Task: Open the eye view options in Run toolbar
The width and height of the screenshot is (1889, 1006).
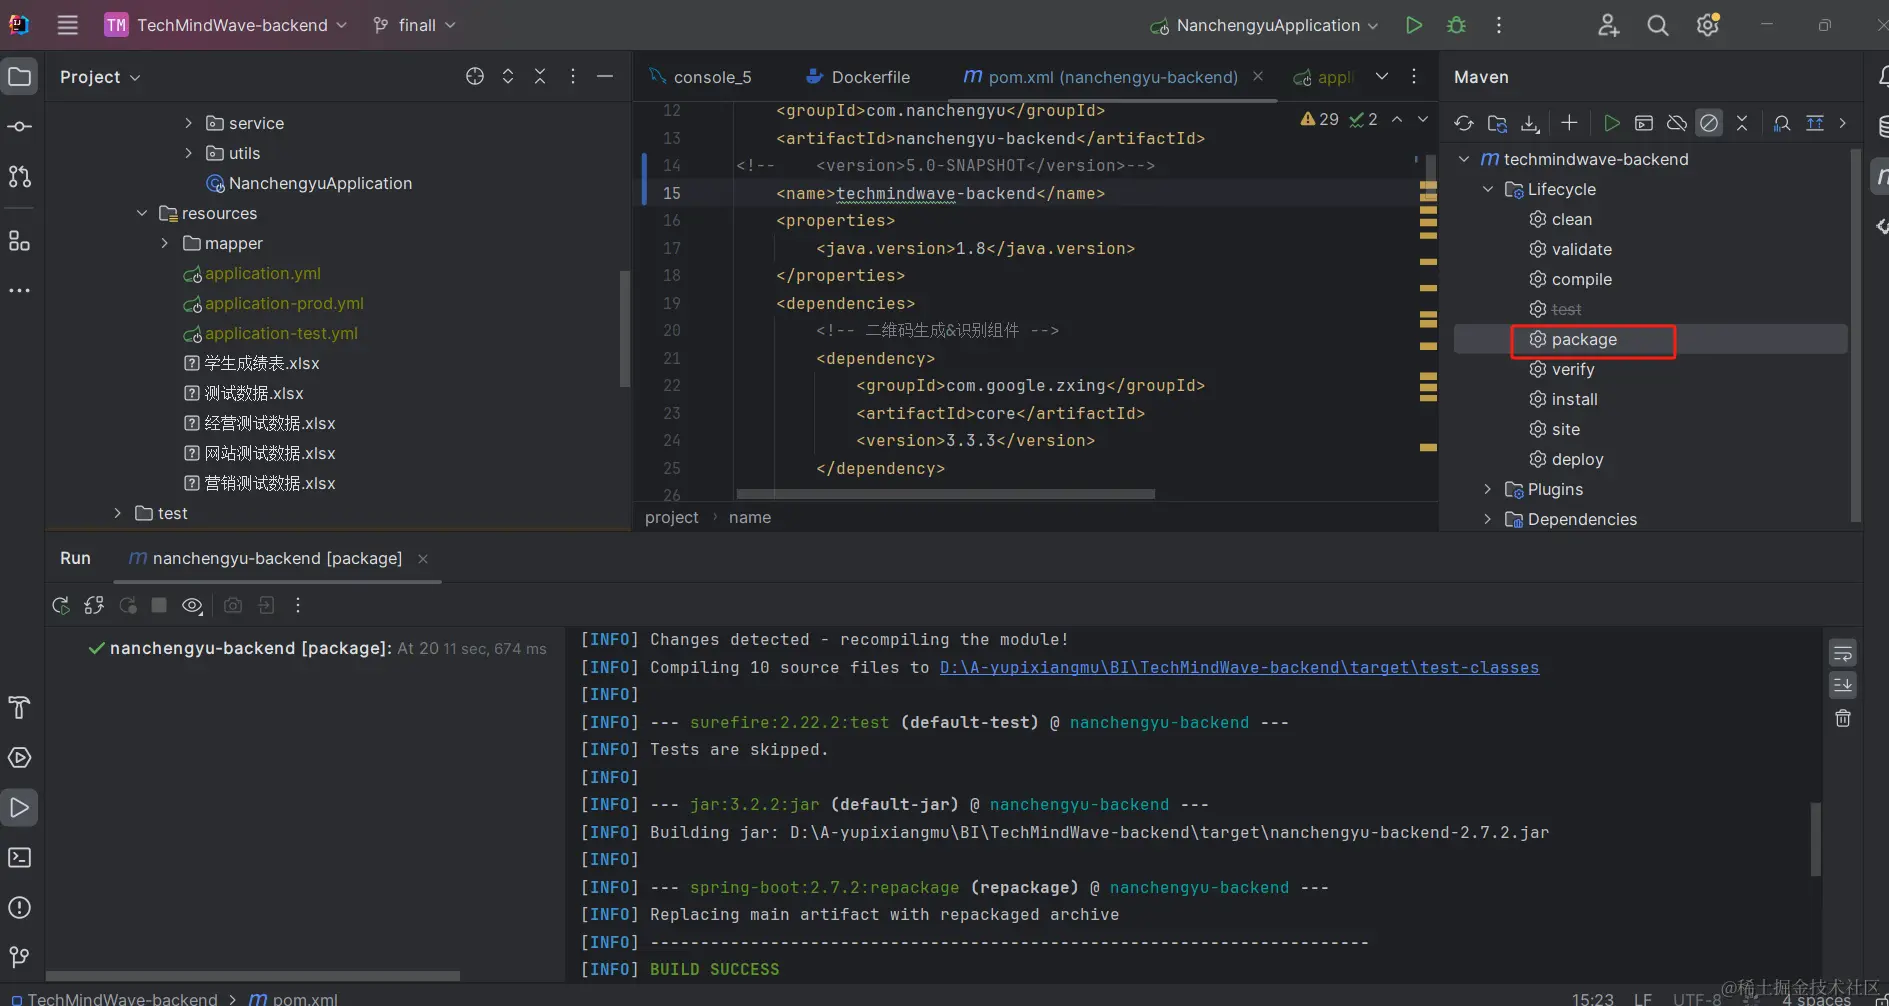Action: [192, 605]
